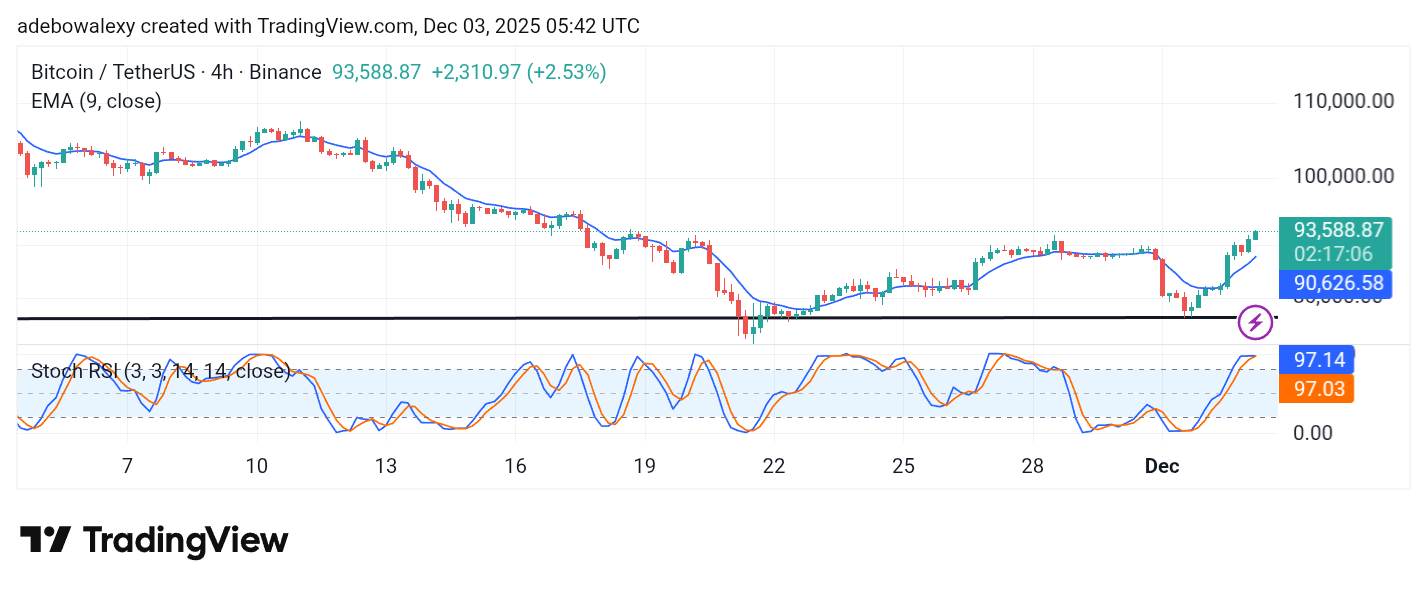Click the 10 date label on time axis
The height and width of the screenshot is (591, 1427).
coord(256,466)
